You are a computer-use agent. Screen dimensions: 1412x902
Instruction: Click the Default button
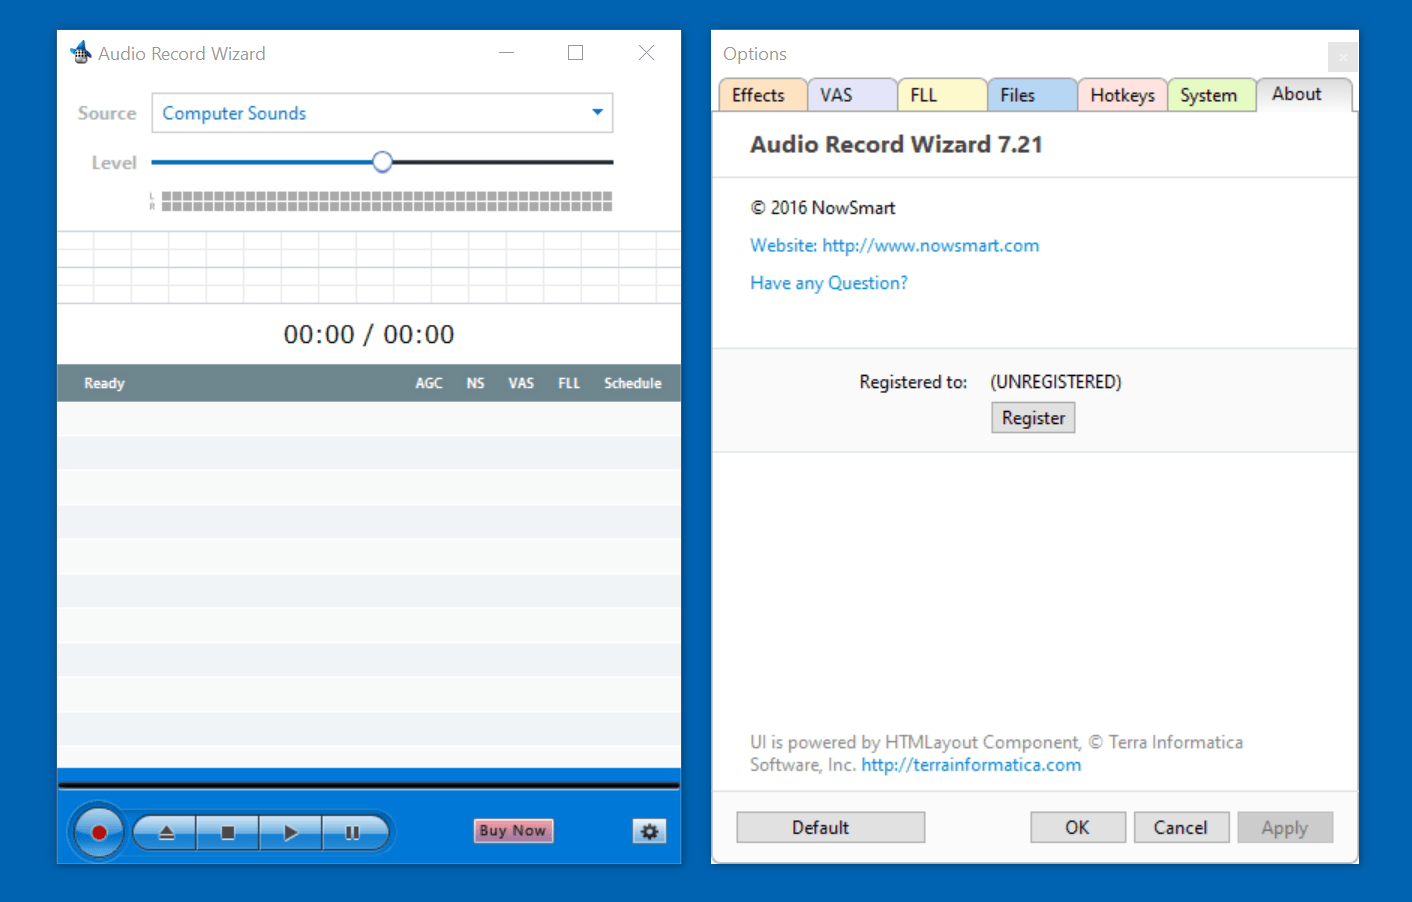coord(831,827)
